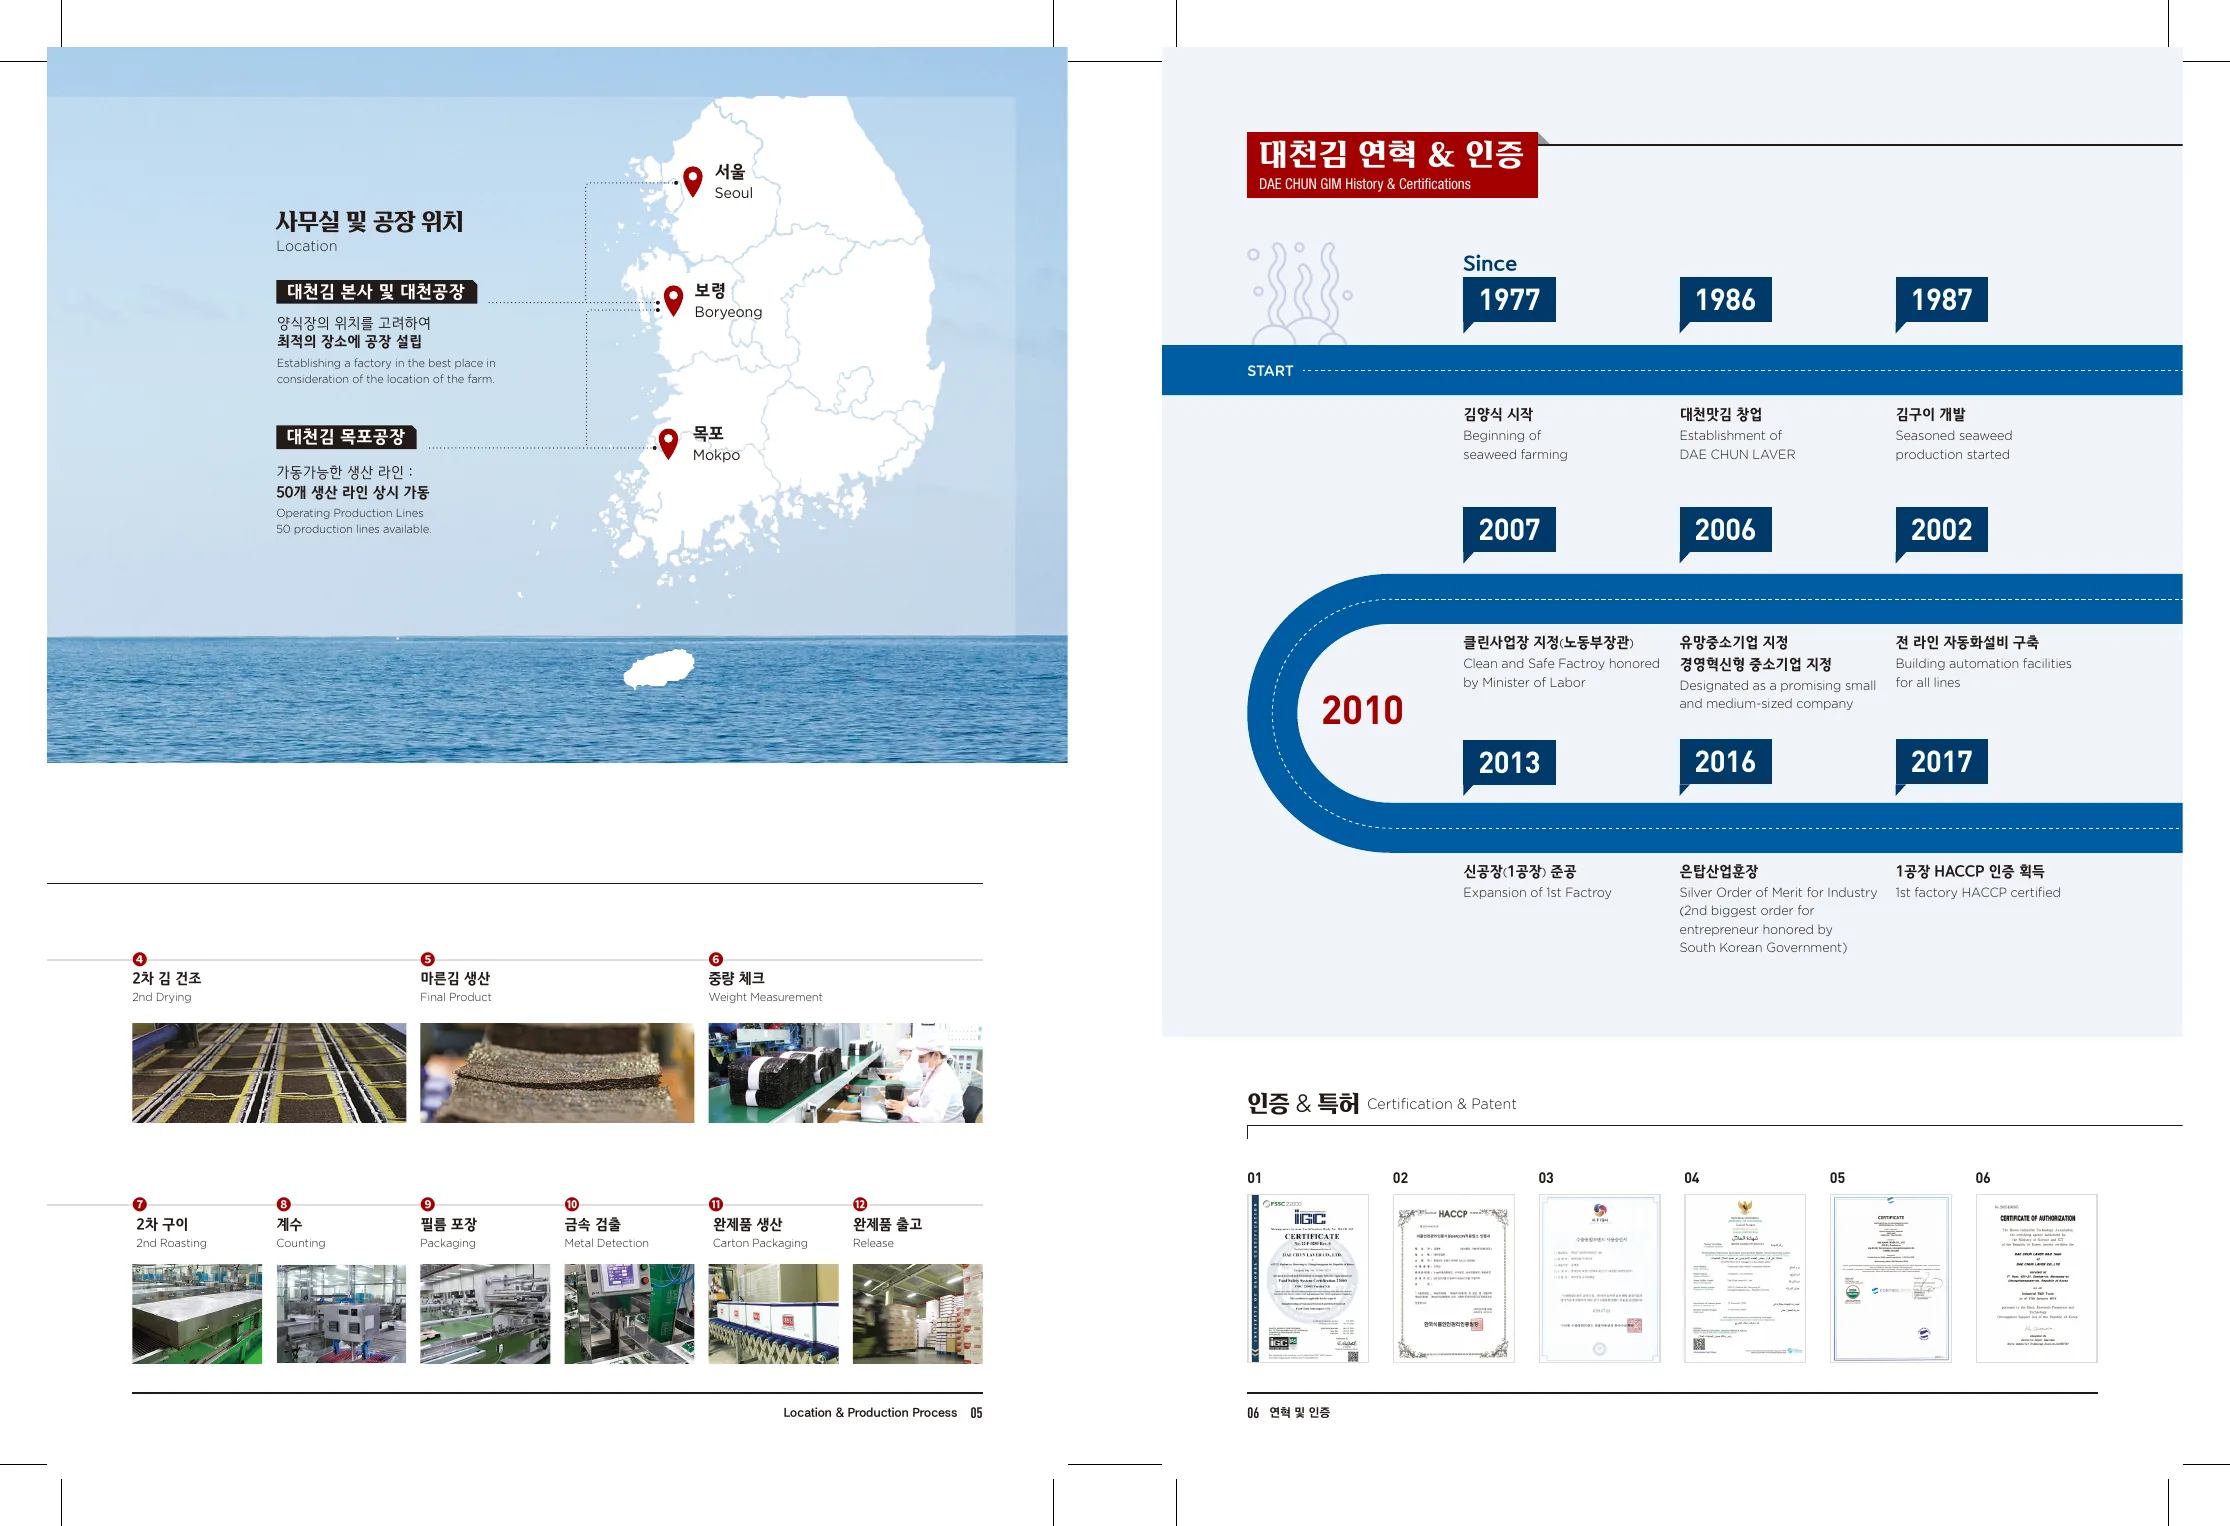Select the step 5 circle above Final Product
Image resolution: width=2230 pixels, height=1526 pixels.
pos(428,959)
